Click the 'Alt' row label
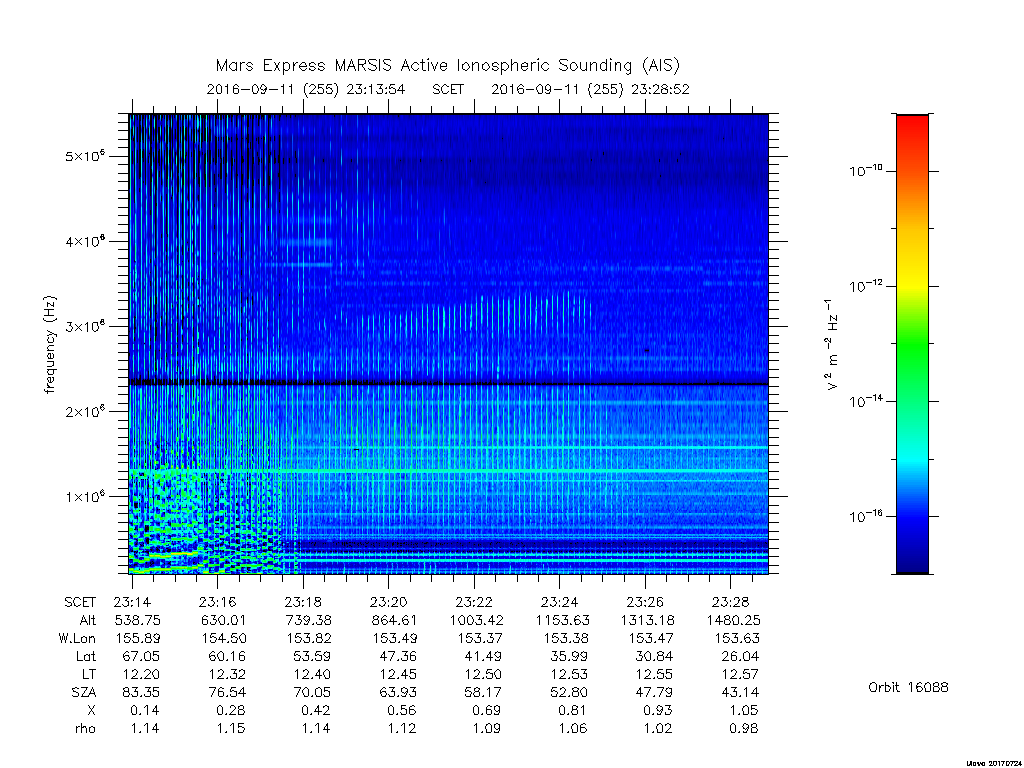The width and height of the screenshot is (1024, 768). 87,620
